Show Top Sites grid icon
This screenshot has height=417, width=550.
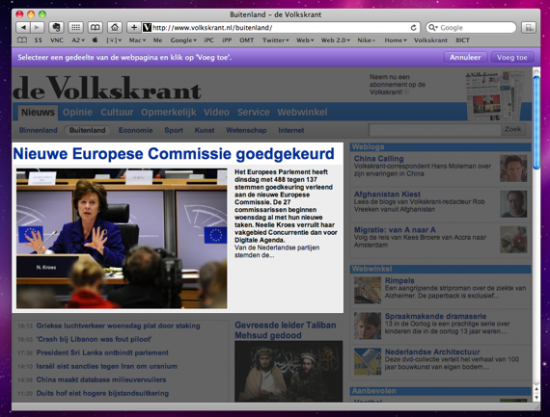tap(75, 27)
